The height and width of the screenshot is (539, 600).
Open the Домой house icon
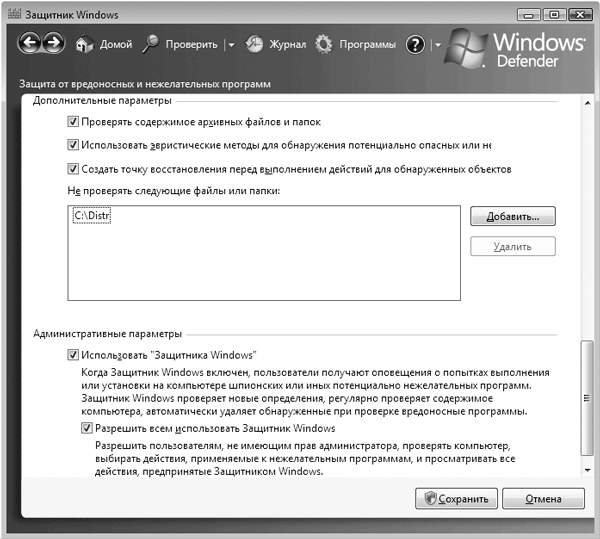pyautogui.click(x=84, y=44)
